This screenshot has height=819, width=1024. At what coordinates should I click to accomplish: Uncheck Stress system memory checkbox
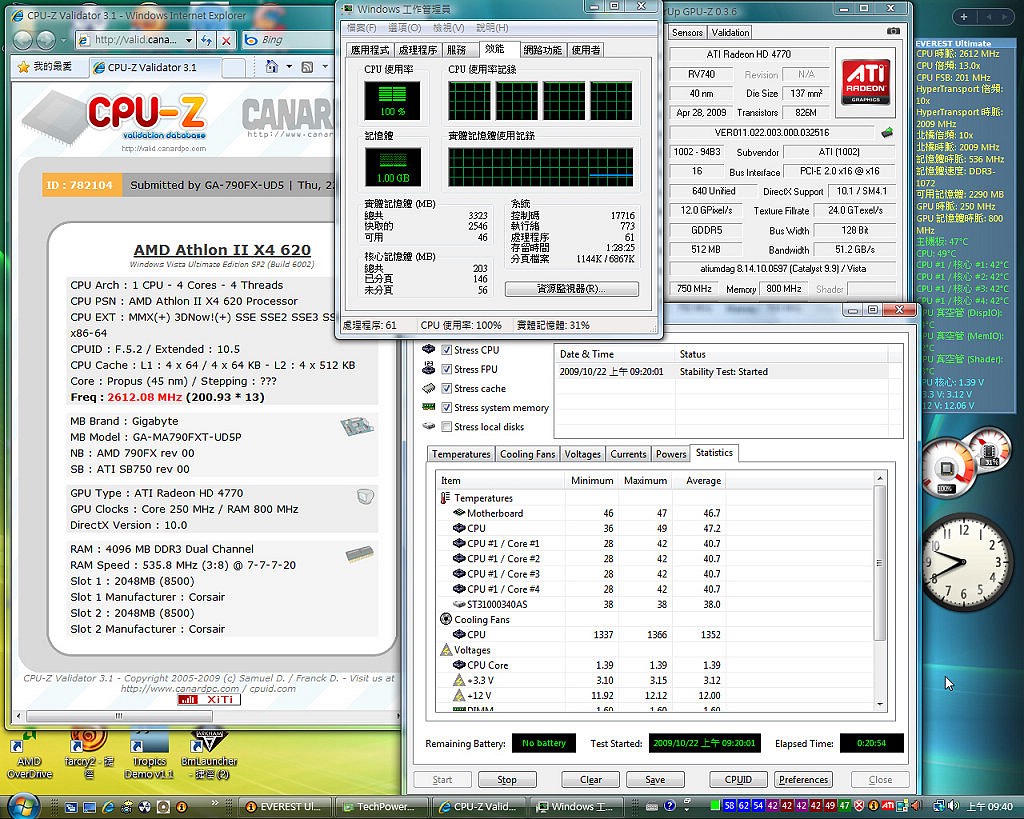click(x=447, y=408)
